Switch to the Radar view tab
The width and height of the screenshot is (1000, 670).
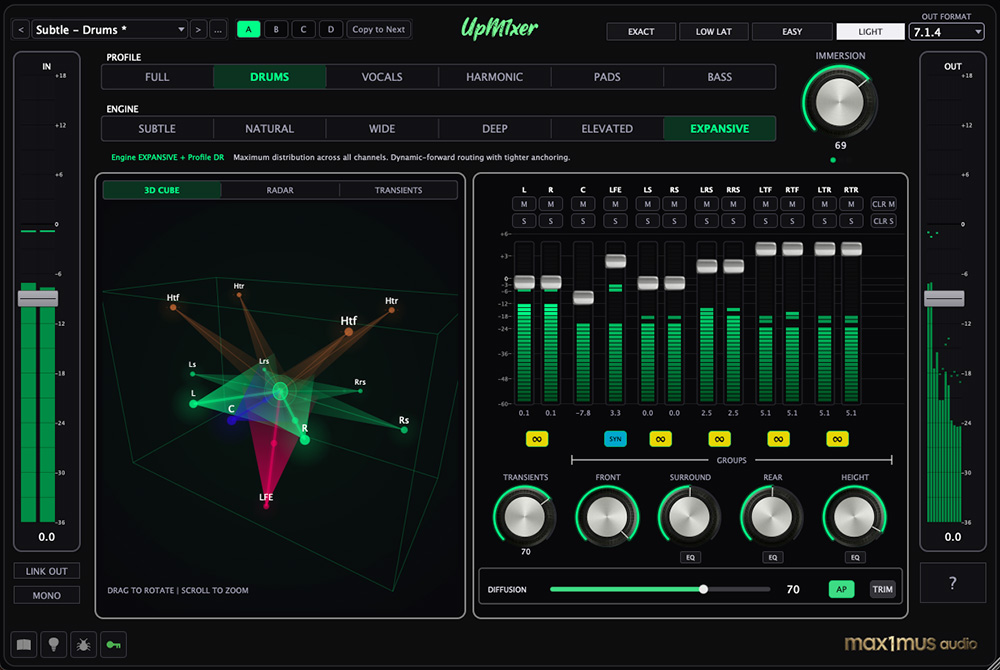coord(280,190)
